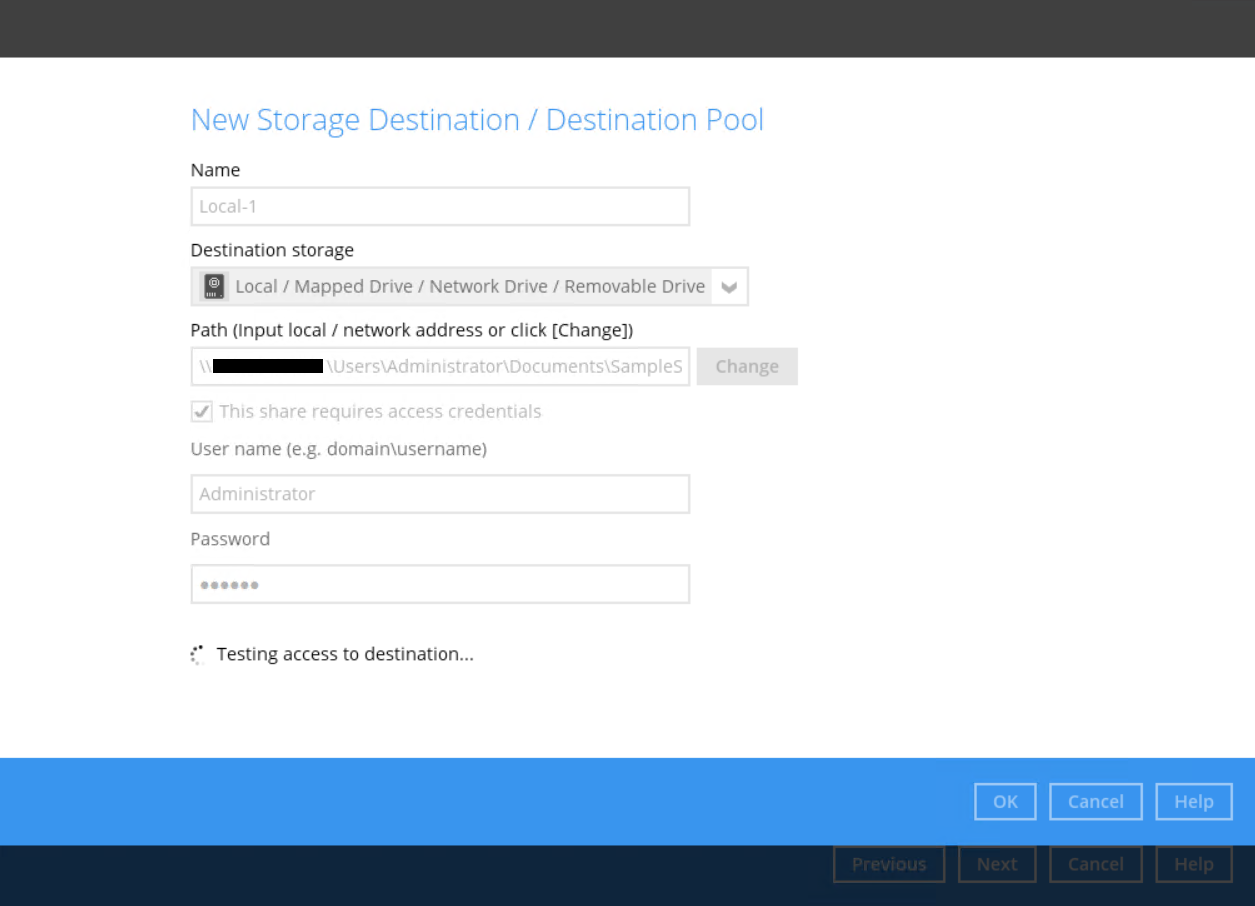Focus the Name field containing Local-1
The image size is (1255, 906).
tap(440, 207)
